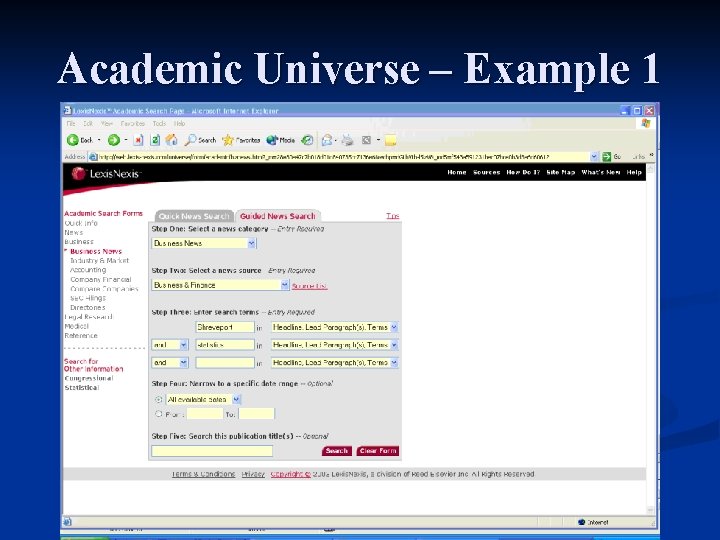Image resolution: width=720 pixels, height=540 pixels.
Task: Open Terms & Conditions footer link
Action: [x=203, y=474]
